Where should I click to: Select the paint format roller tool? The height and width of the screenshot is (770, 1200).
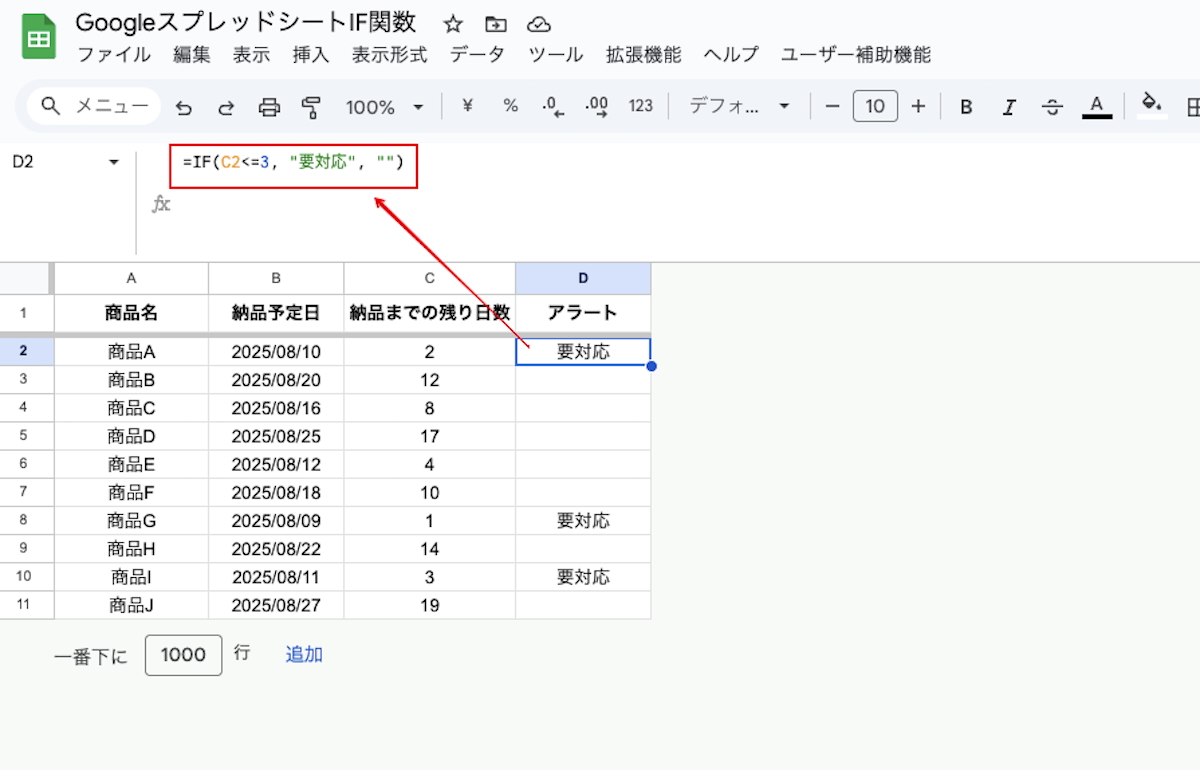click(311, 107)
